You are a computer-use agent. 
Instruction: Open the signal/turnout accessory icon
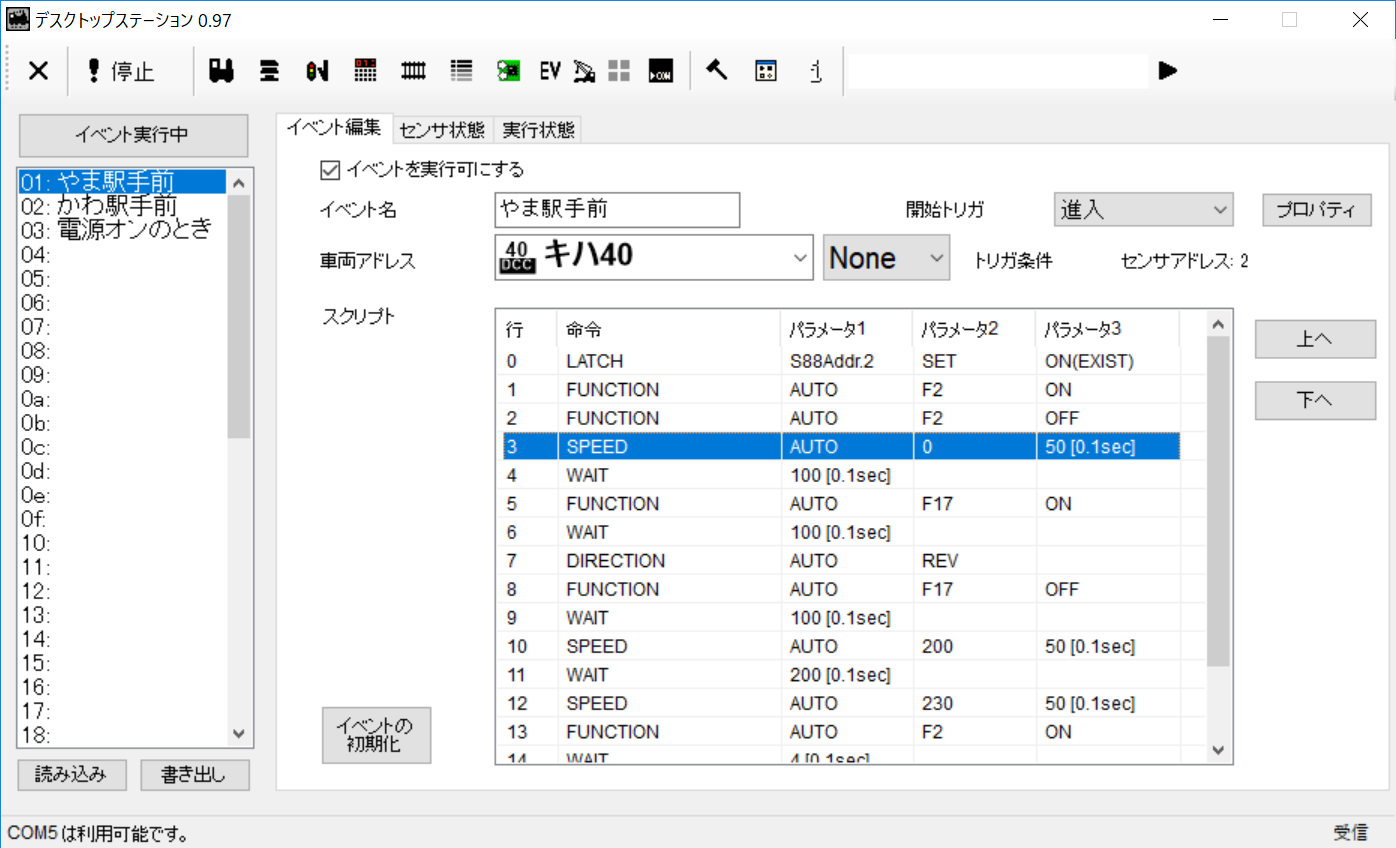pos(317,70)
